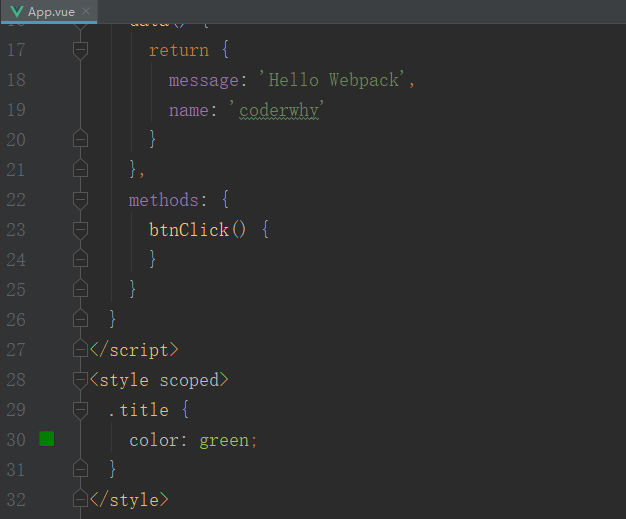626x519 pixels.
Task: Click line number 17 in gutter
Action: [x=16, y=50]
